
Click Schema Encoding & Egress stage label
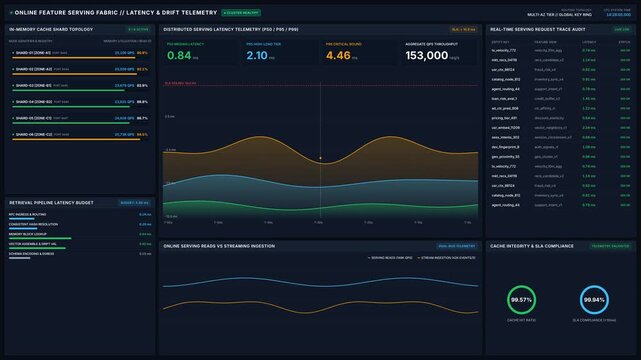click(x=31, y=254)
